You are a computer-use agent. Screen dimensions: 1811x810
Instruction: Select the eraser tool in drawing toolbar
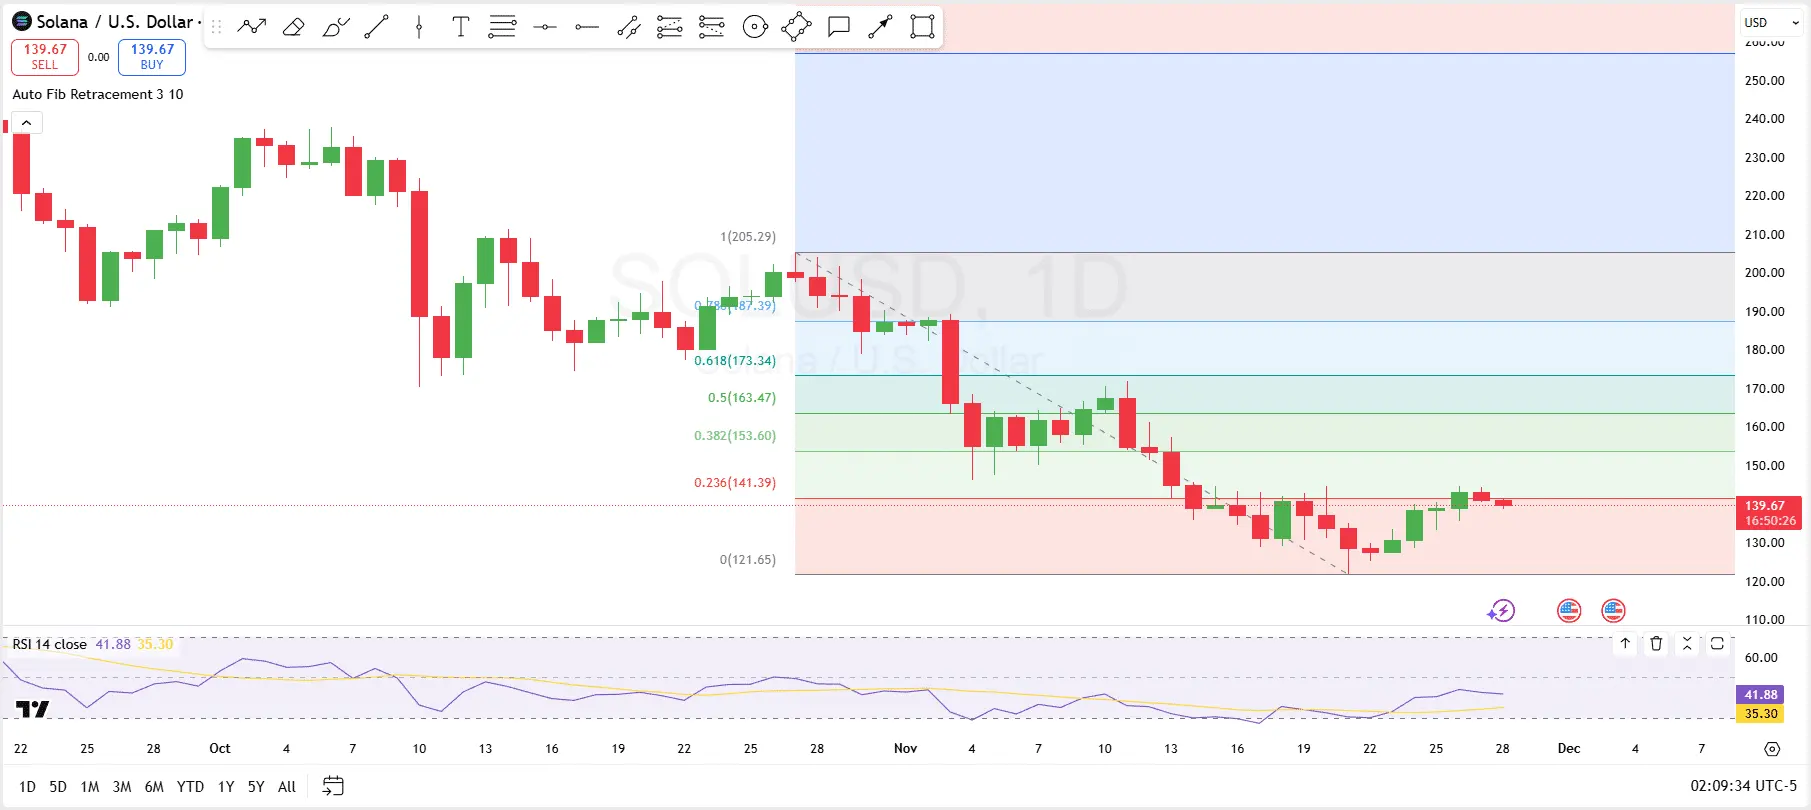[293, 27]
